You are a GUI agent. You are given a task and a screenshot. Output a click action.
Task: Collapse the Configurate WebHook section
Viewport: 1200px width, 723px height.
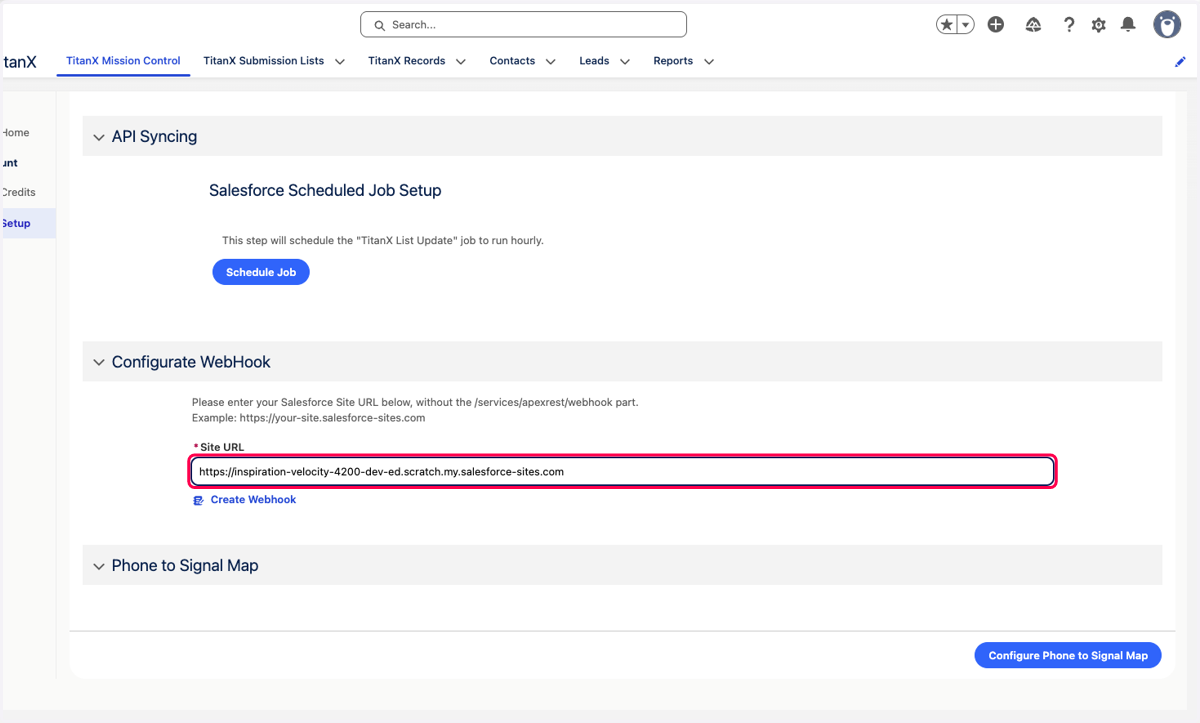pyautogui.click(x=99, y=362)
